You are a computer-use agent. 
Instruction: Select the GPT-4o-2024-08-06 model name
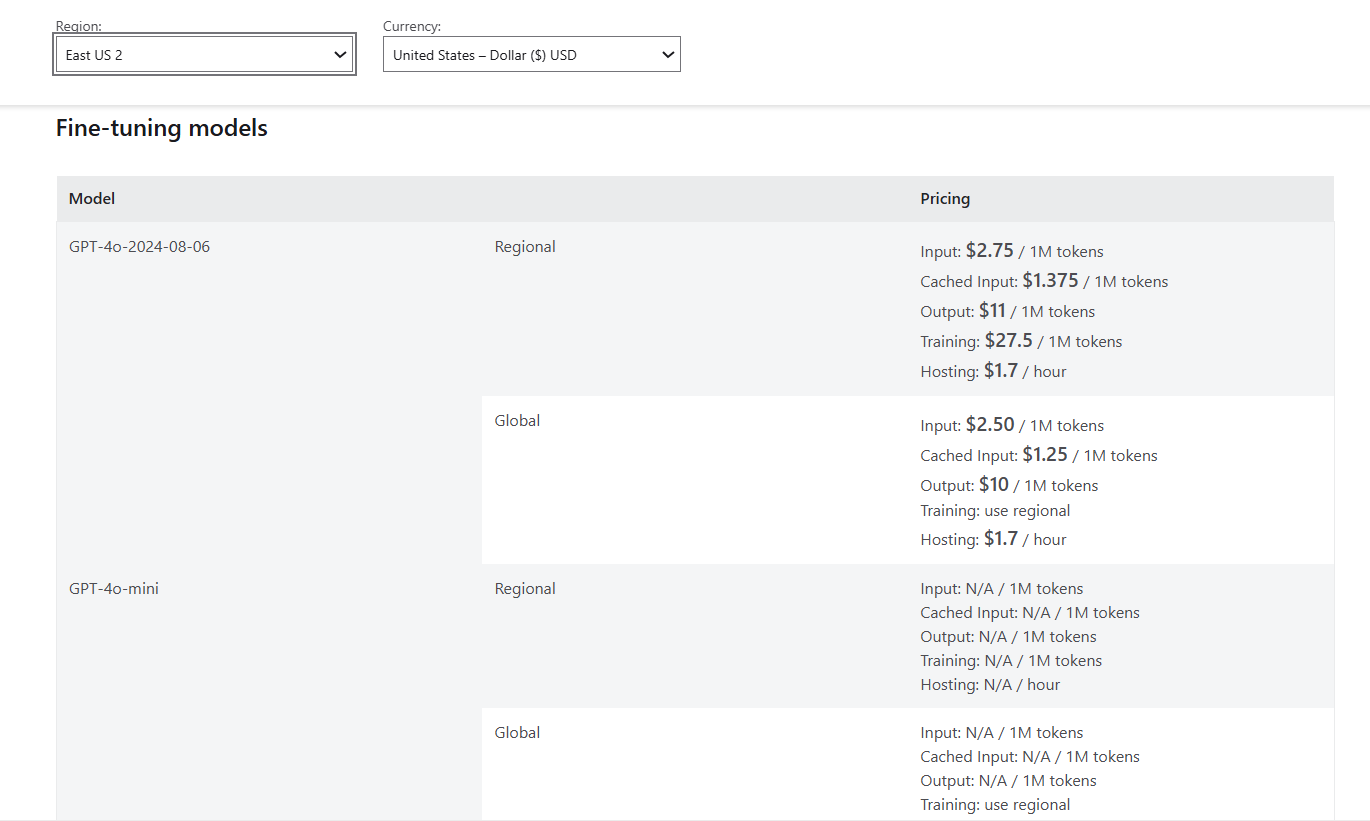pos(139,247)
